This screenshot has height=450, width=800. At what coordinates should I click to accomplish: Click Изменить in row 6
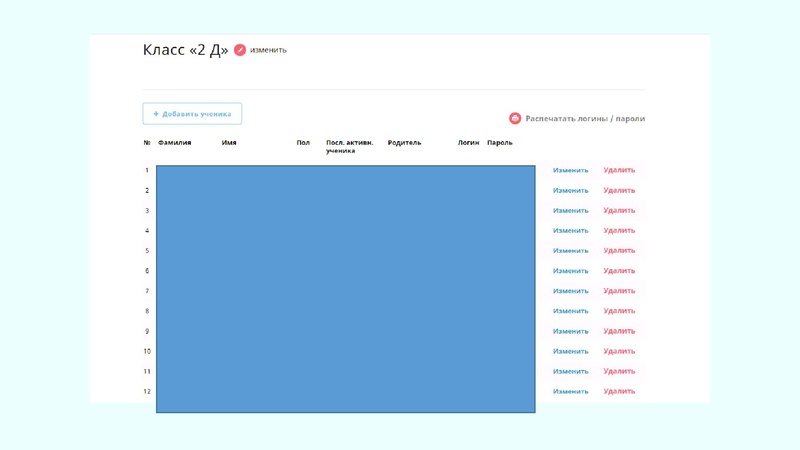570,271
